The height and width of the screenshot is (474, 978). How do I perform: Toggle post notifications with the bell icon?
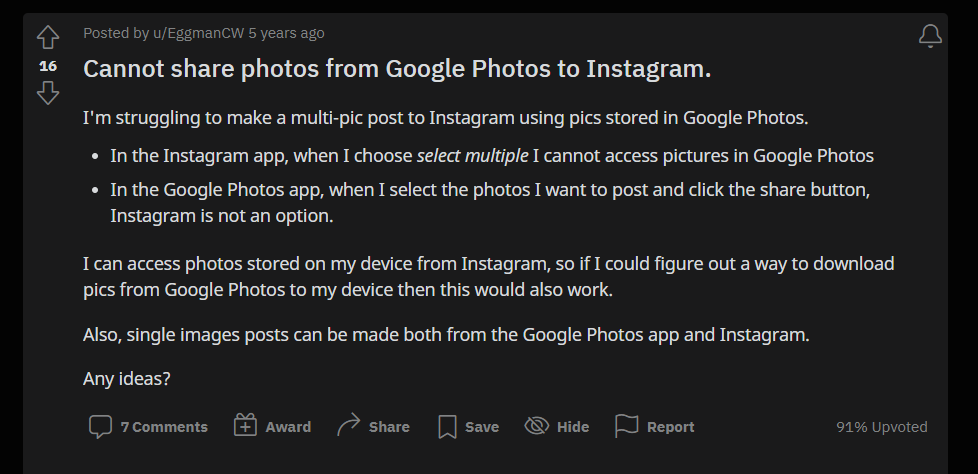[930, 36]
